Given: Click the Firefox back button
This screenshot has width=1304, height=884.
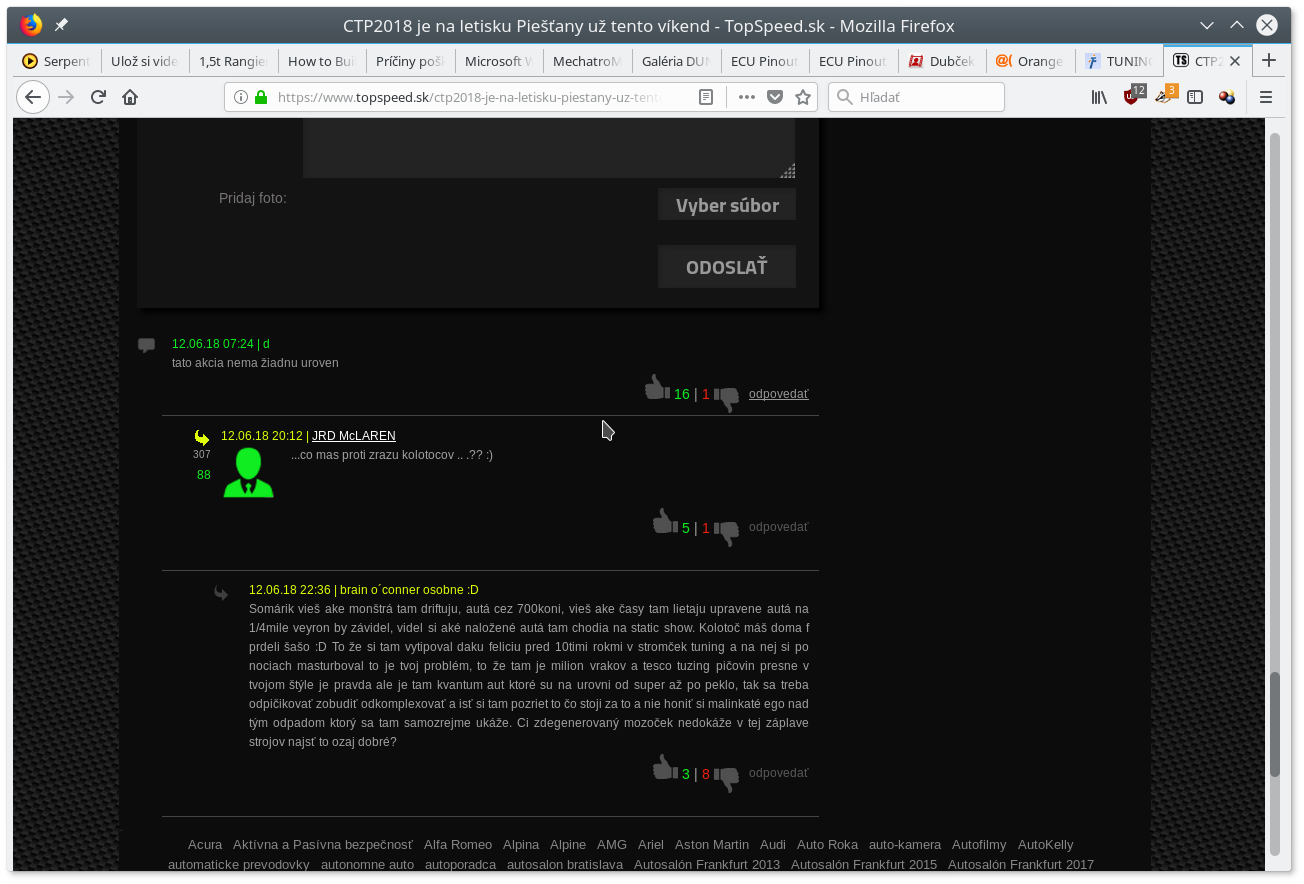Looking at the screenshot, I should pyautogui.click(x=33, y=97).
